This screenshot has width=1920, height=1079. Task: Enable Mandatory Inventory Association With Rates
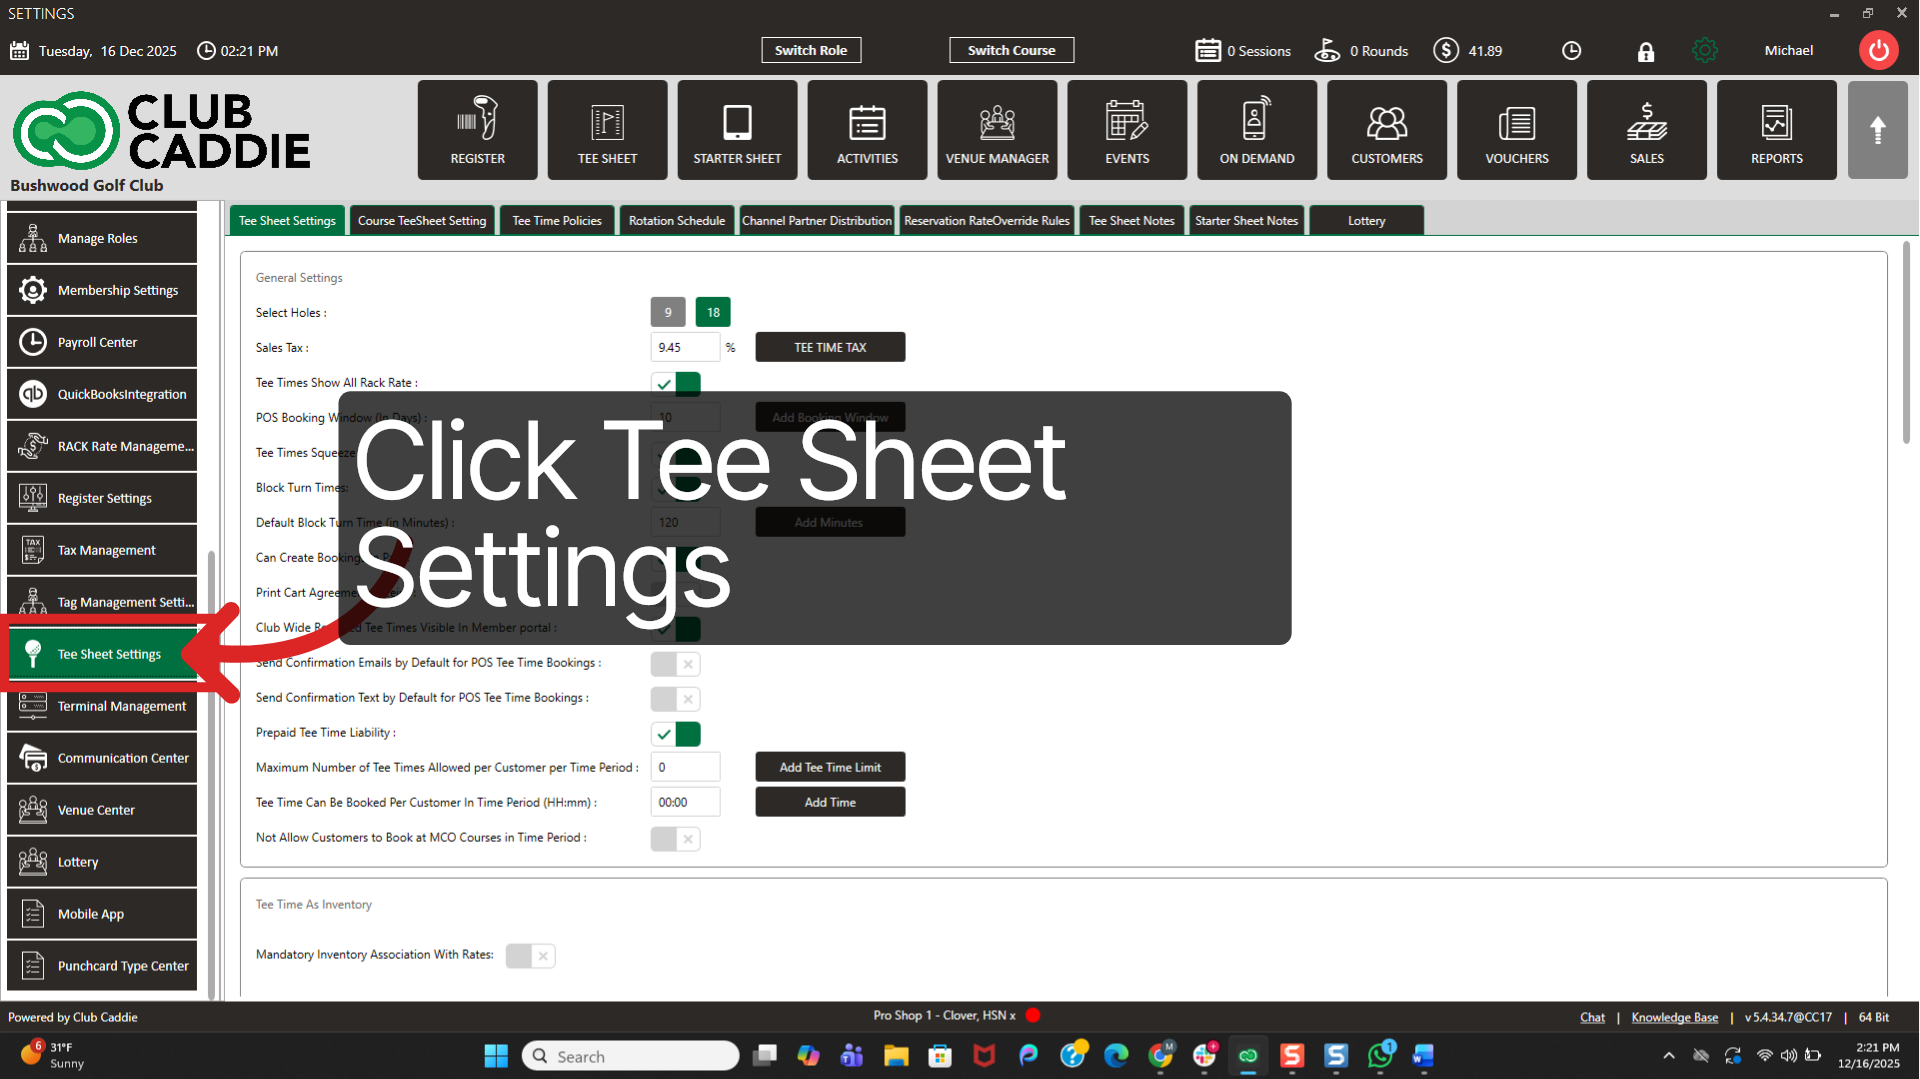tap(530, 955)
